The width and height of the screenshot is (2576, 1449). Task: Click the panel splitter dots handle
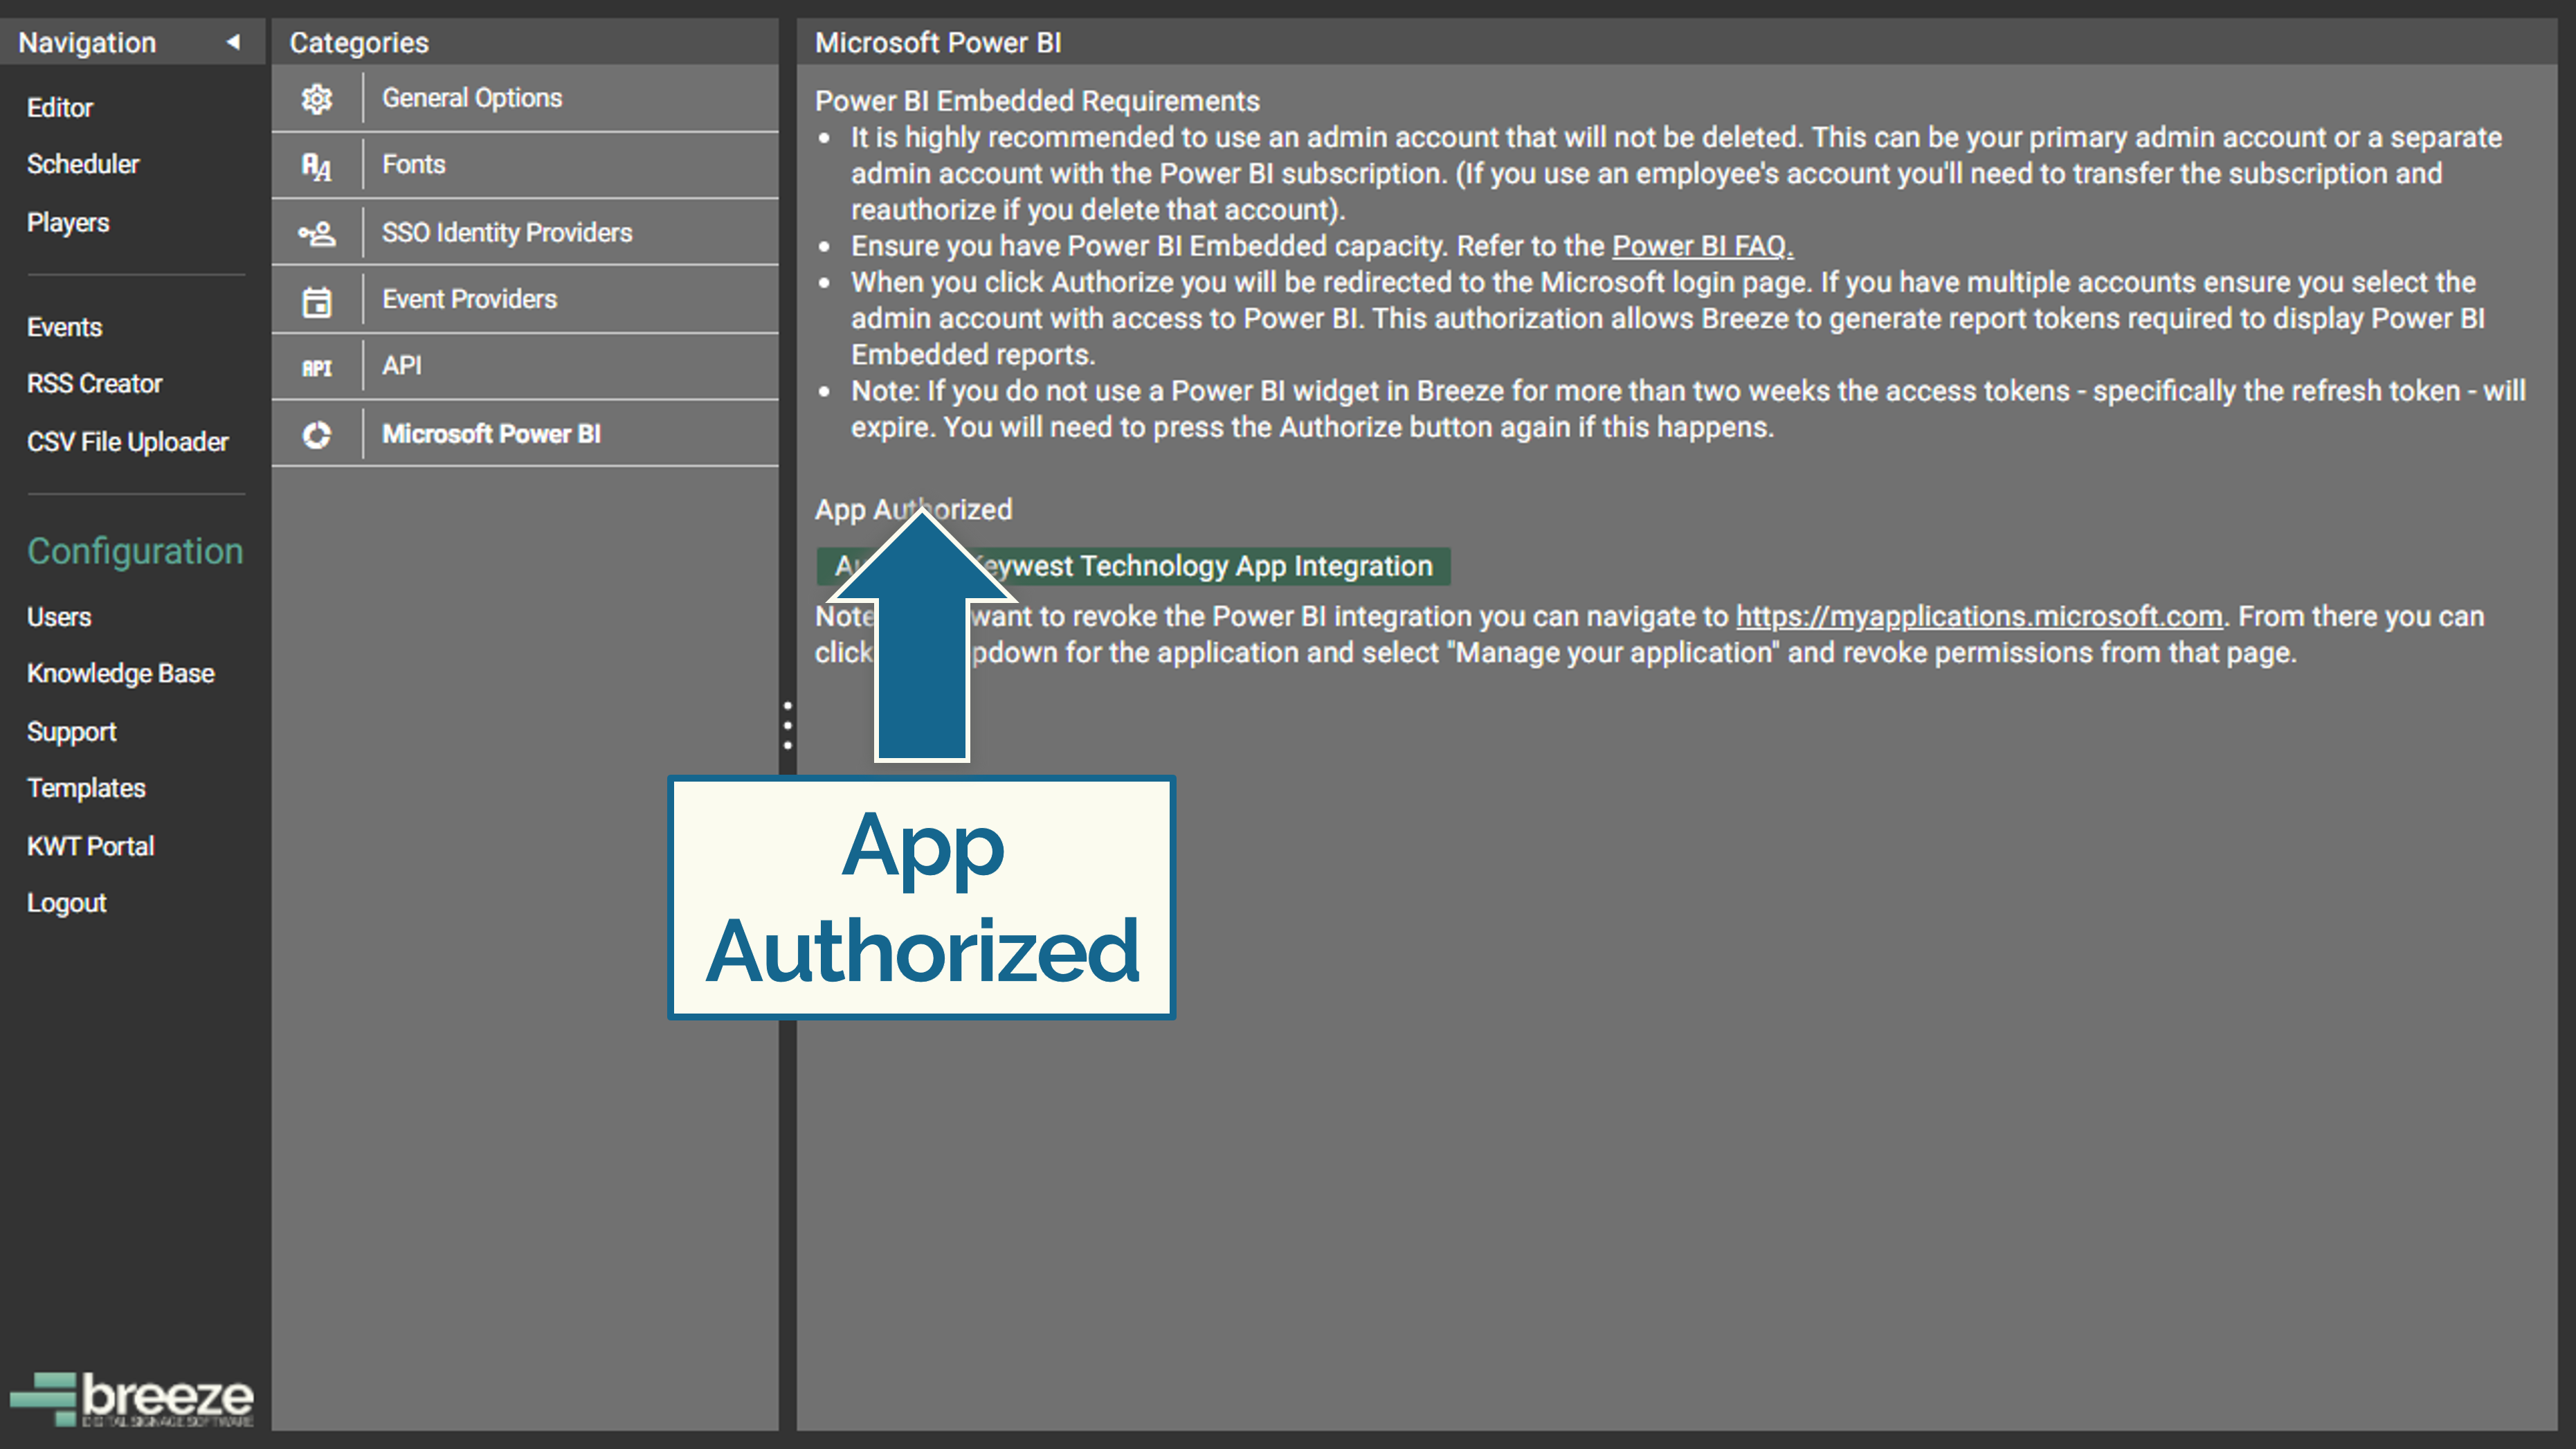click(x=788, y=725)
